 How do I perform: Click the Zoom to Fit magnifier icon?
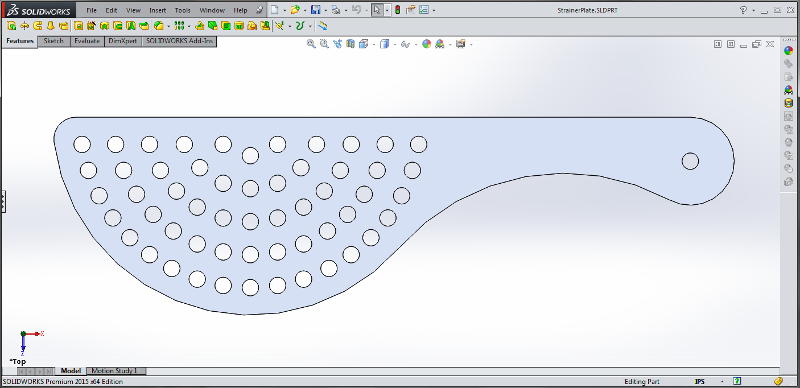tap(310, 44)
